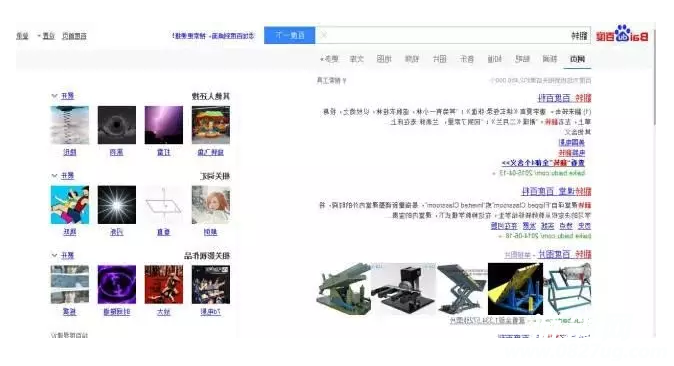Clear the search box with the X icon
This screenshot has height=366, width=674.
(324, 35)
